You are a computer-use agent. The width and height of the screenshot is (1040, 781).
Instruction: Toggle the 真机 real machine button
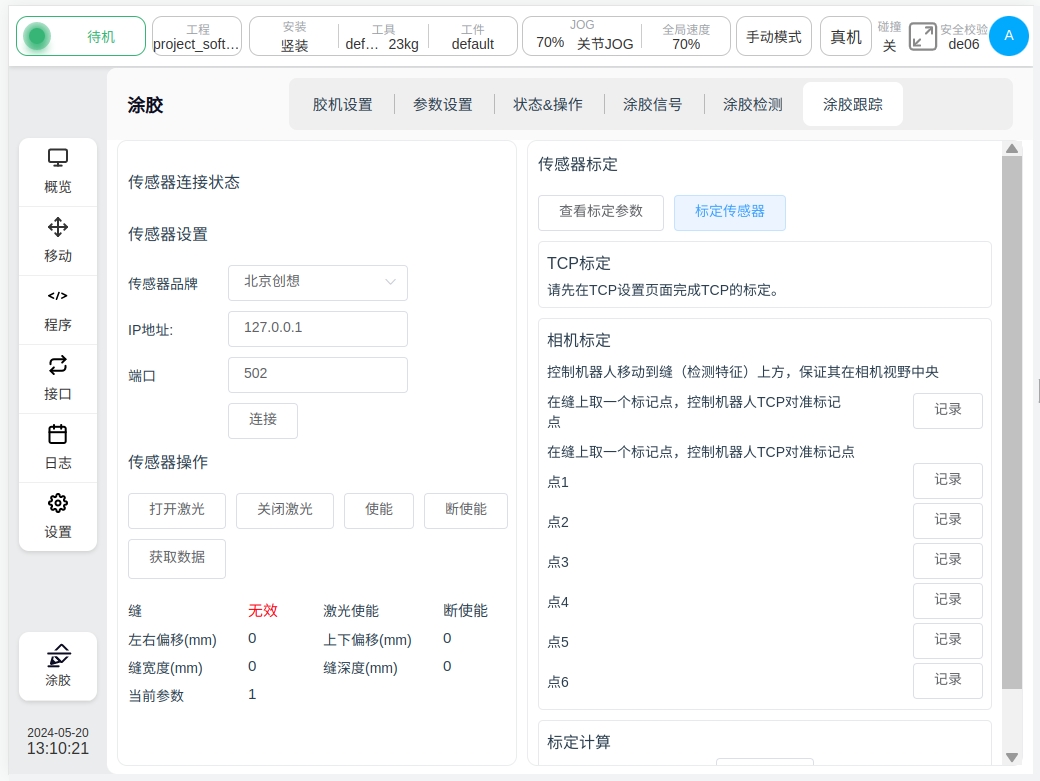[846, 37]
